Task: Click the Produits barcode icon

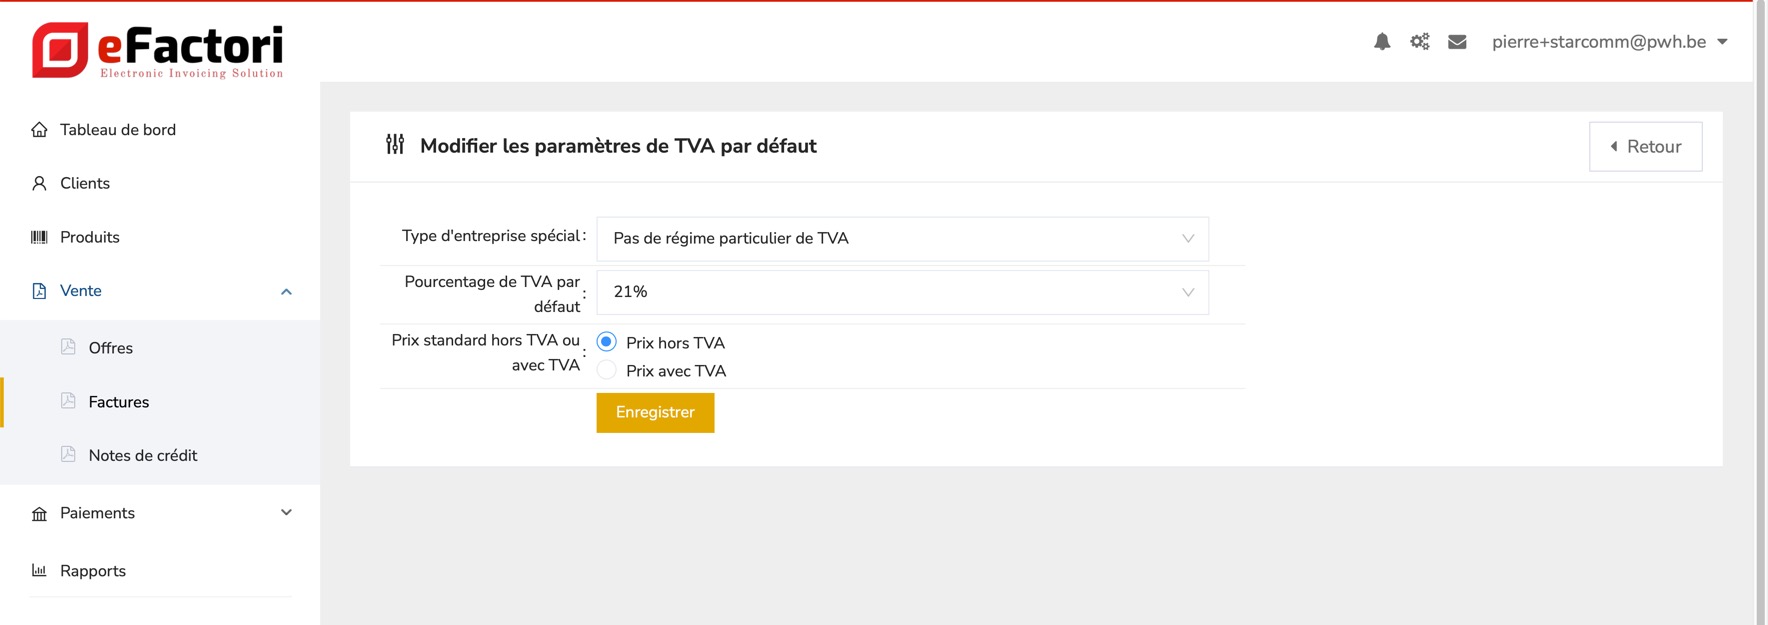Action: pos(39,237)
